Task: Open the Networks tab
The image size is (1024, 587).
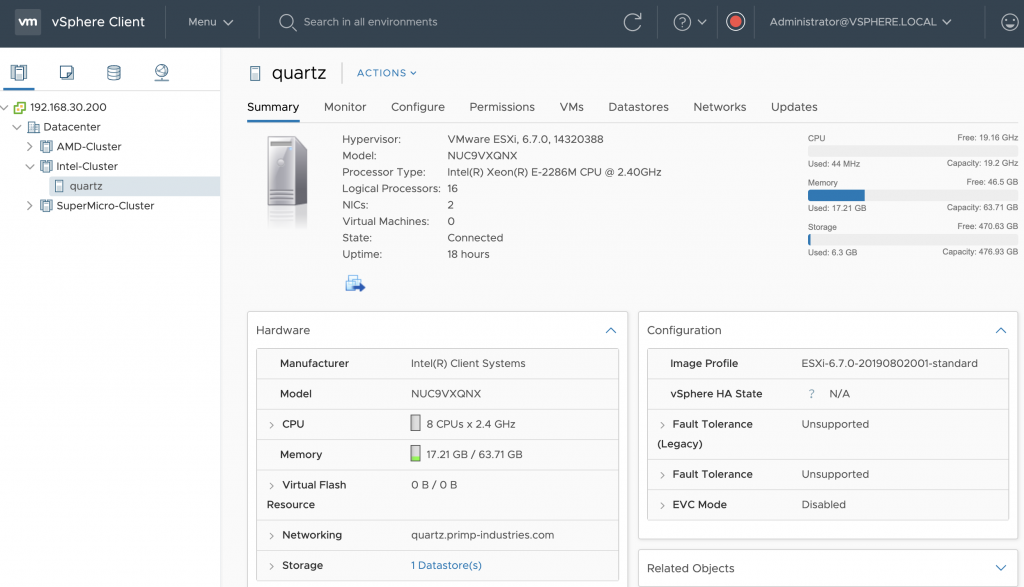Action: point(720,107)
